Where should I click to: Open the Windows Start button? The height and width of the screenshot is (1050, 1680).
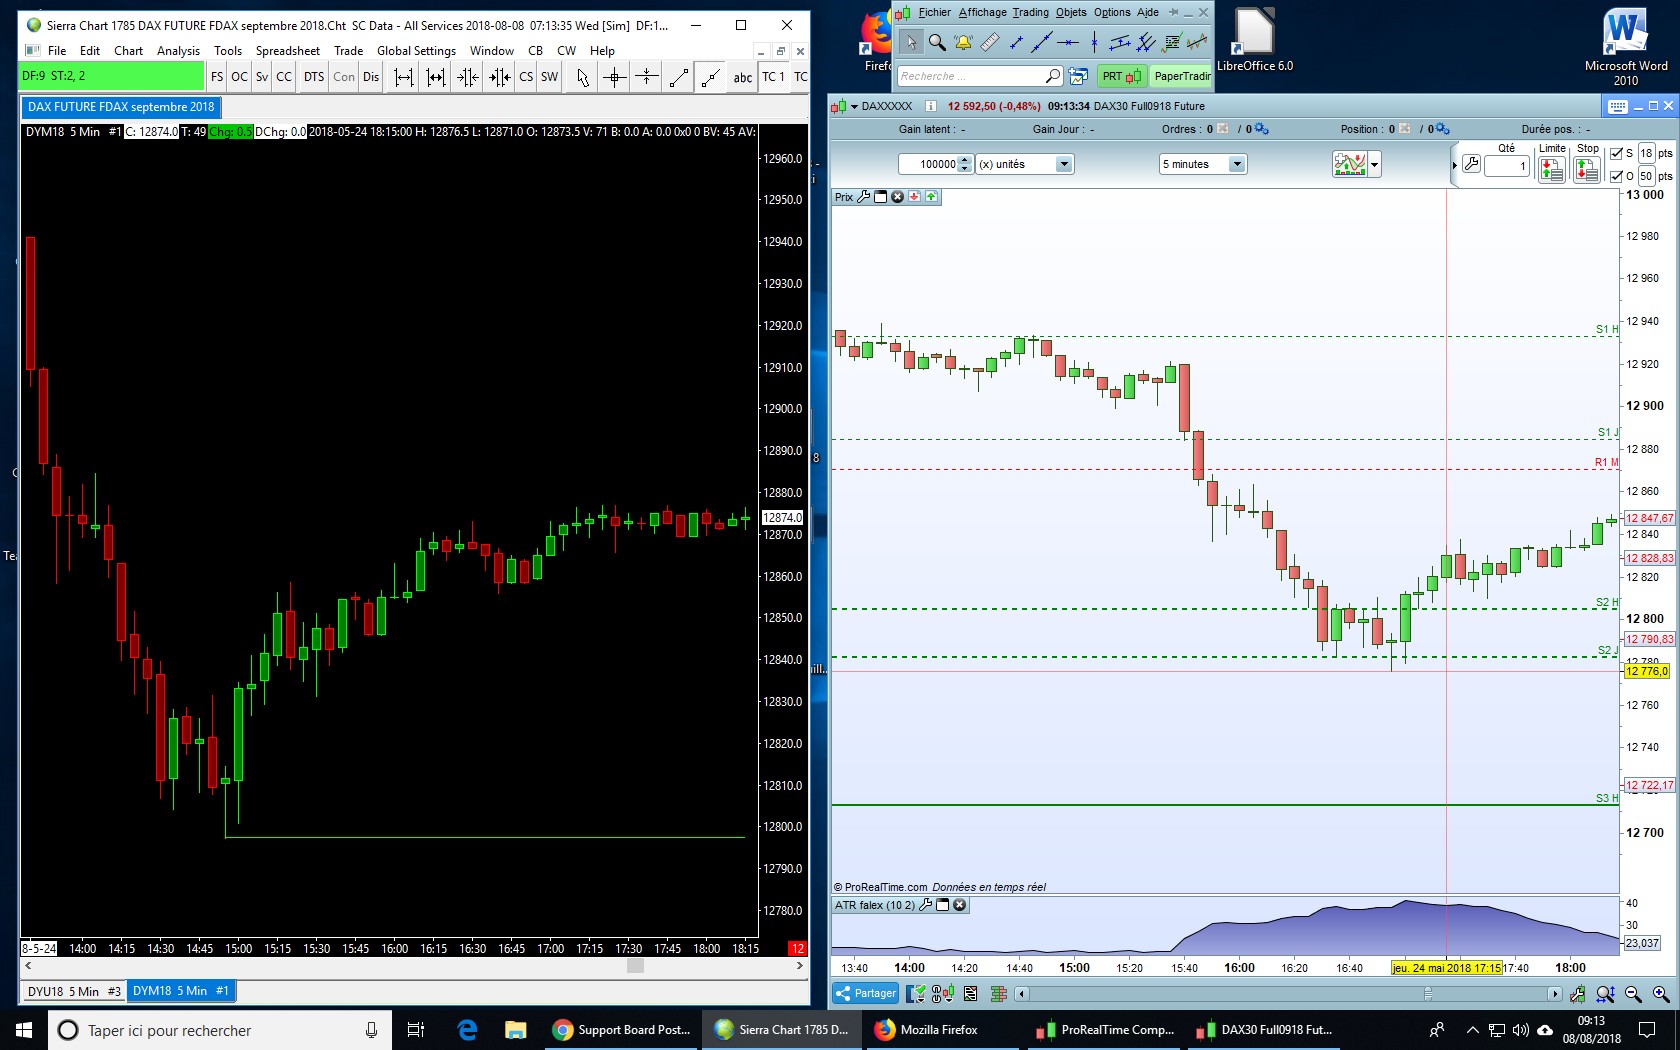click(24, 1030)
